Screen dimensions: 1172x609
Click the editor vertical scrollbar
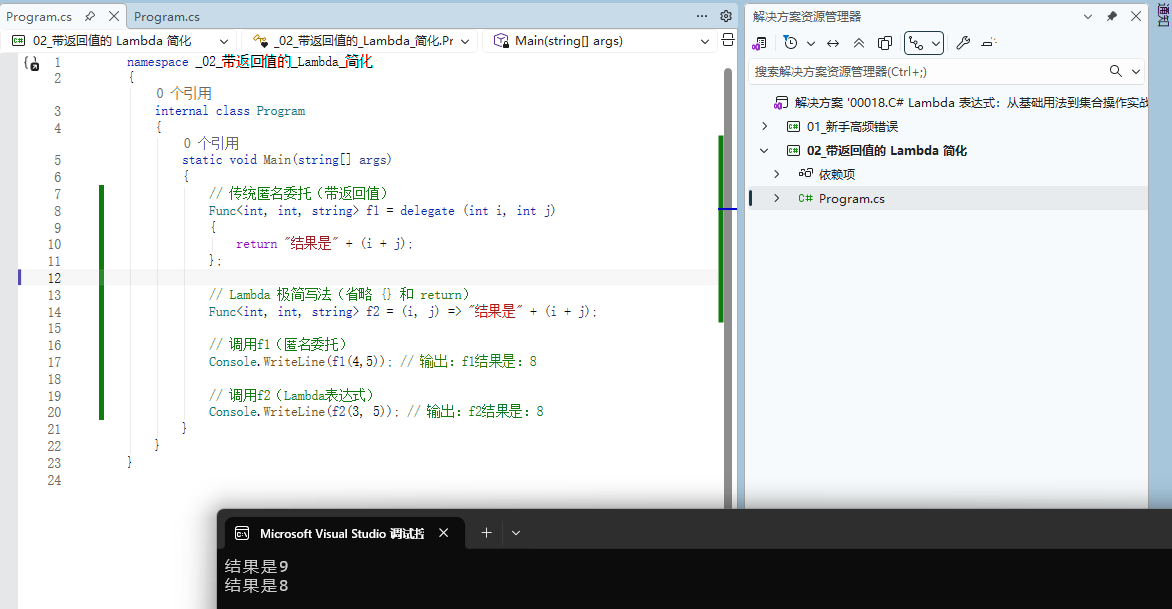click(x=728, y=288)
